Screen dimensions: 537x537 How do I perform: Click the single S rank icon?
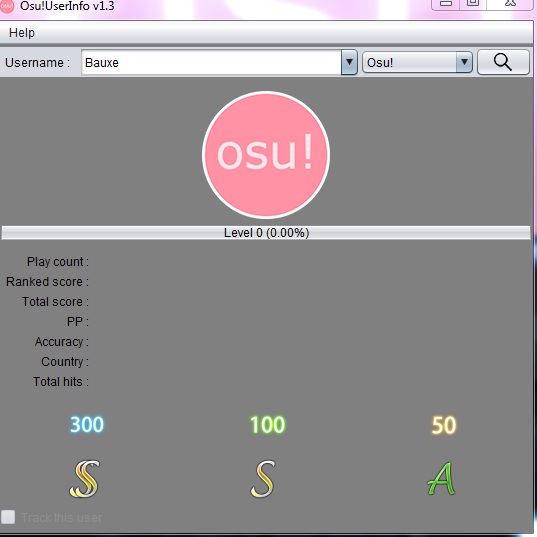coord(263,478)
